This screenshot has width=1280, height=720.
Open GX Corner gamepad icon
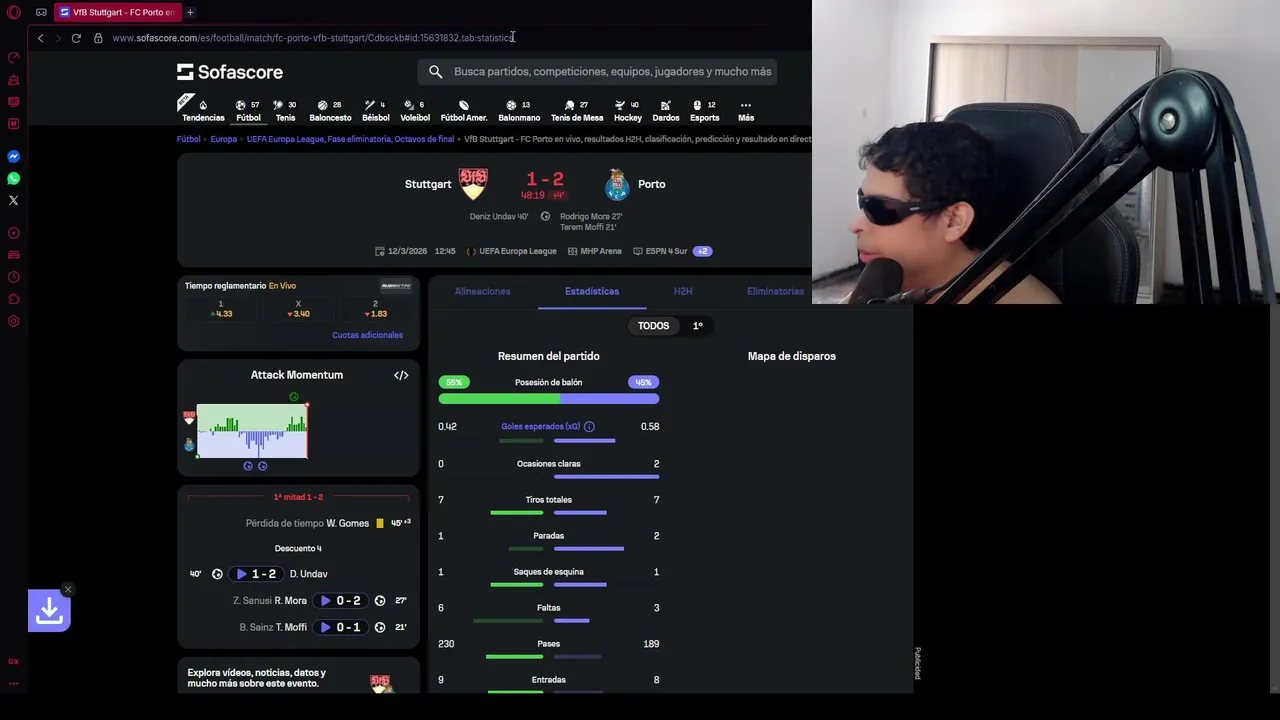(x=41, y=12)
